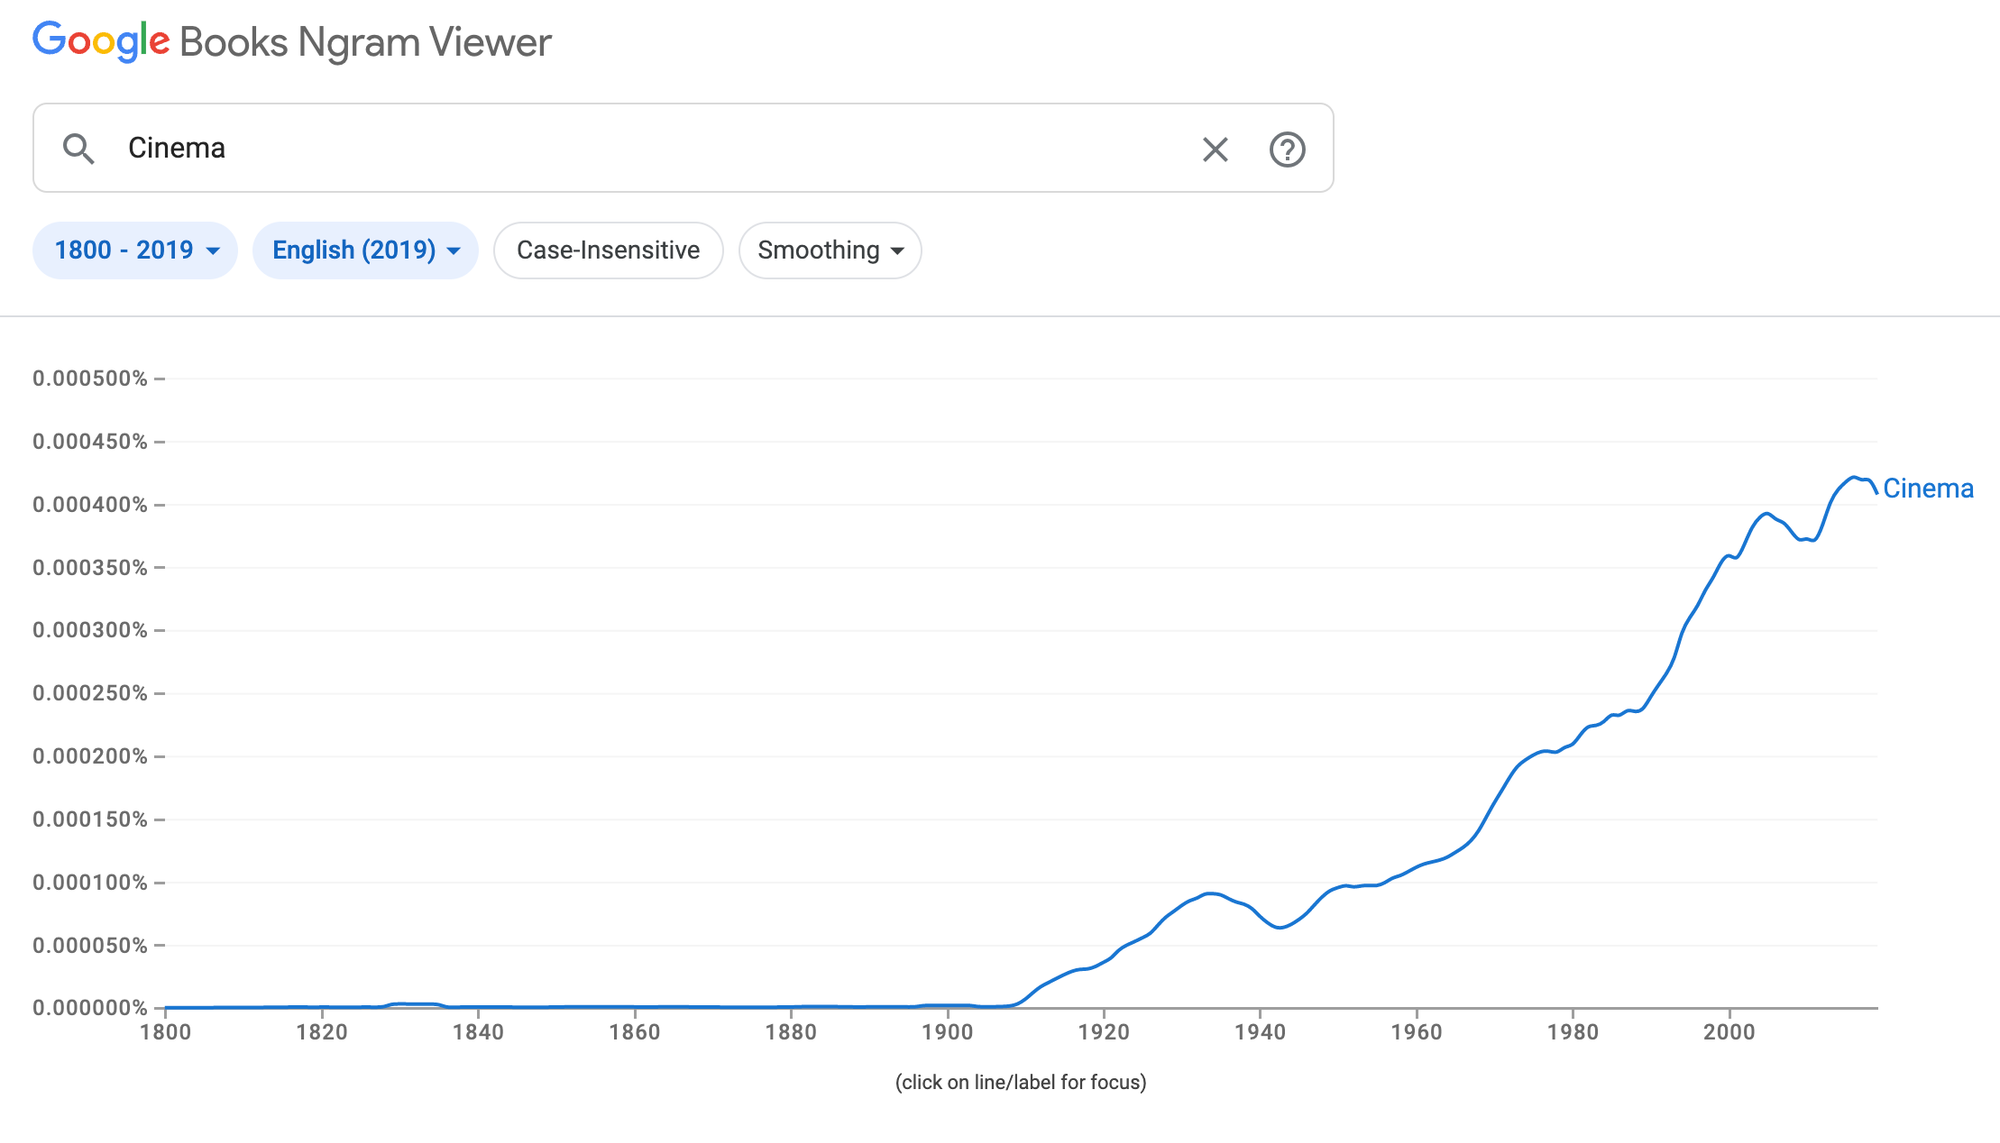Viewport: 2000px width, 1143px height.
Task: Click into the Cinema search text field
Action: 650,148
